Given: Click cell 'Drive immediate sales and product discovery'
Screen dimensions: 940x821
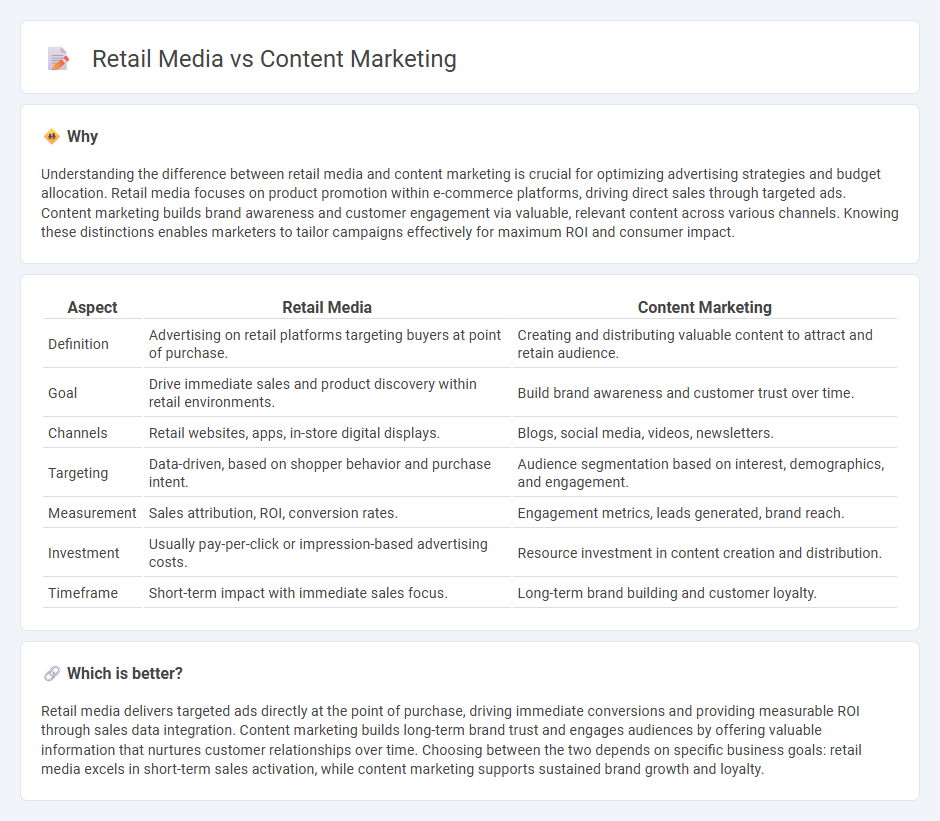Looking at the screenshot, I should click(327, 393).
